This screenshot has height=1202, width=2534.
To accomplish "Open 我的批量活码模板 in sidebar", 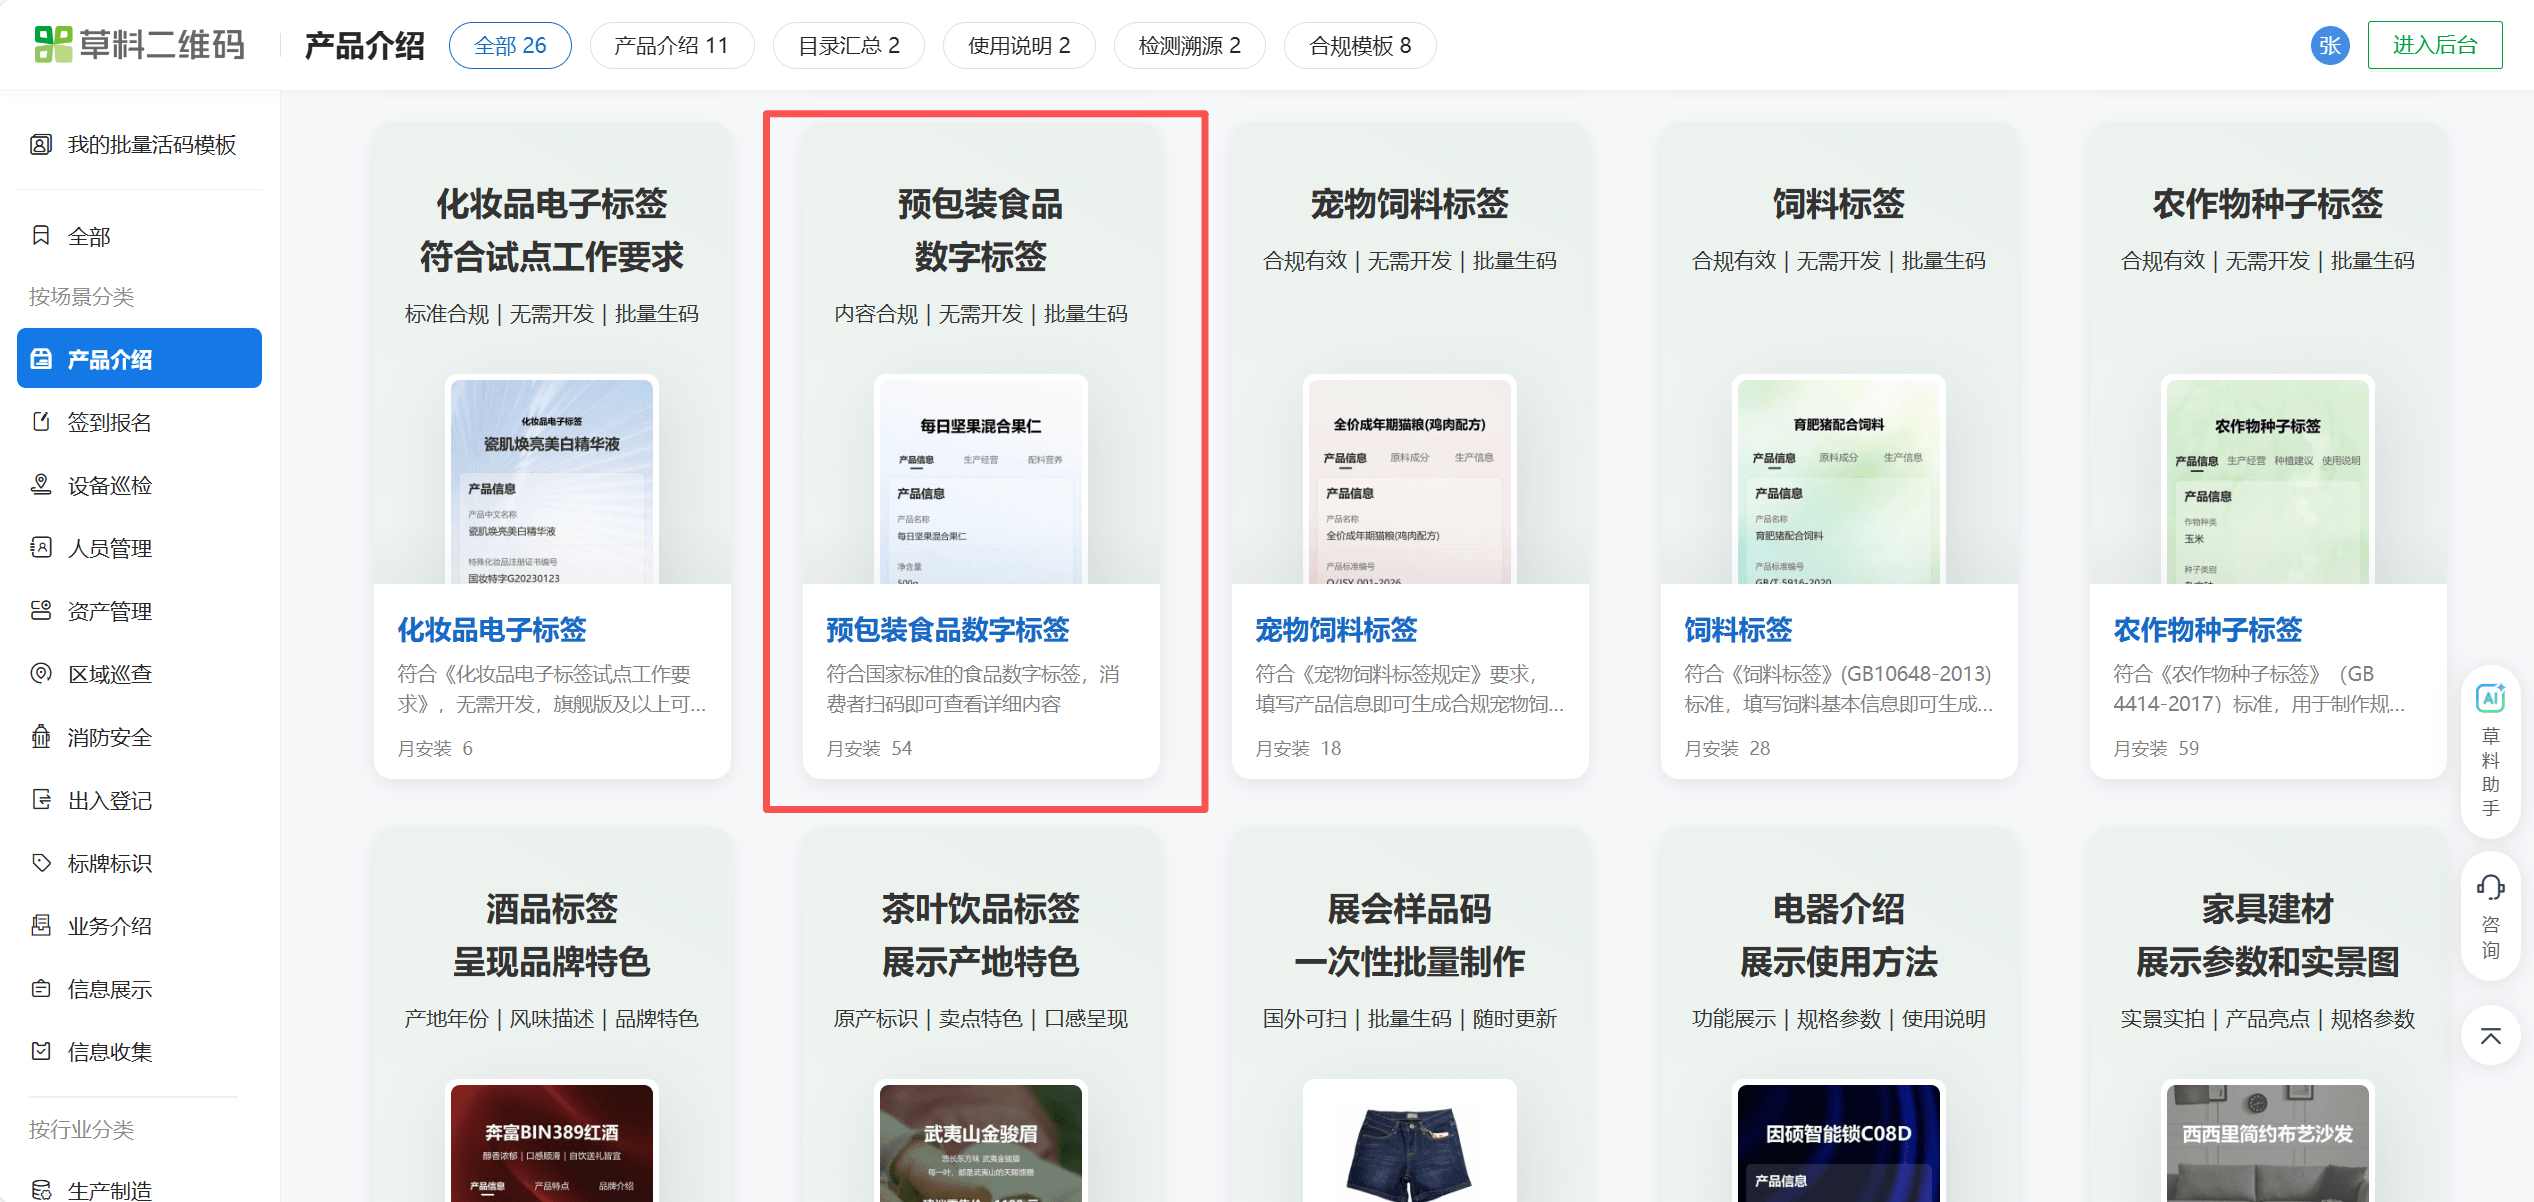I will (150, 145).
